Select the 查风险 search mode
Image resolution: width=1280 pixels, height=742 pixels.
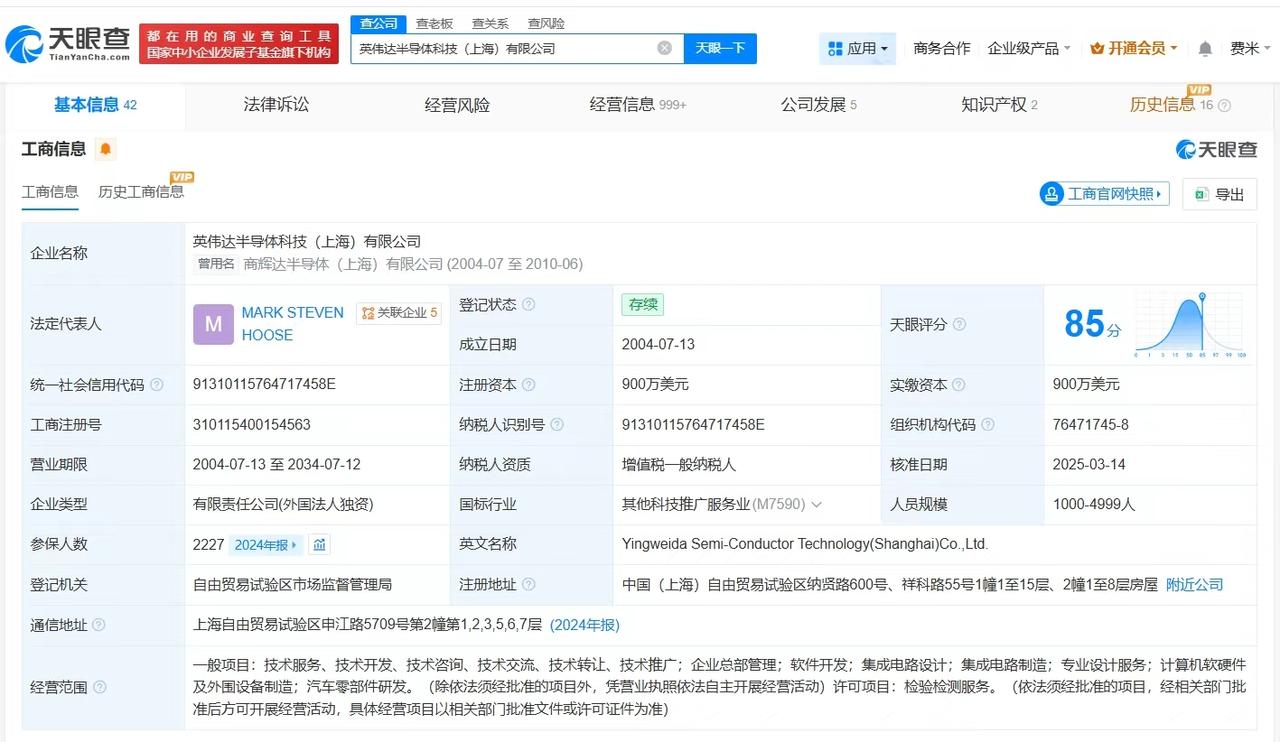546,23
